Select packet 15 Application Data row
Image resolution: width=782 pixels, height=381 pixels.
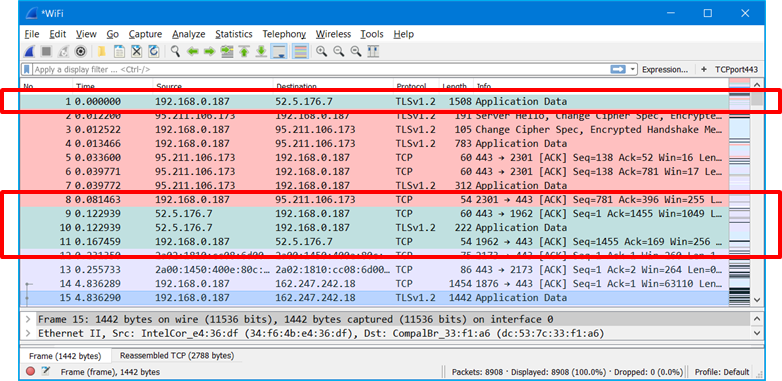tap(374, 298)
